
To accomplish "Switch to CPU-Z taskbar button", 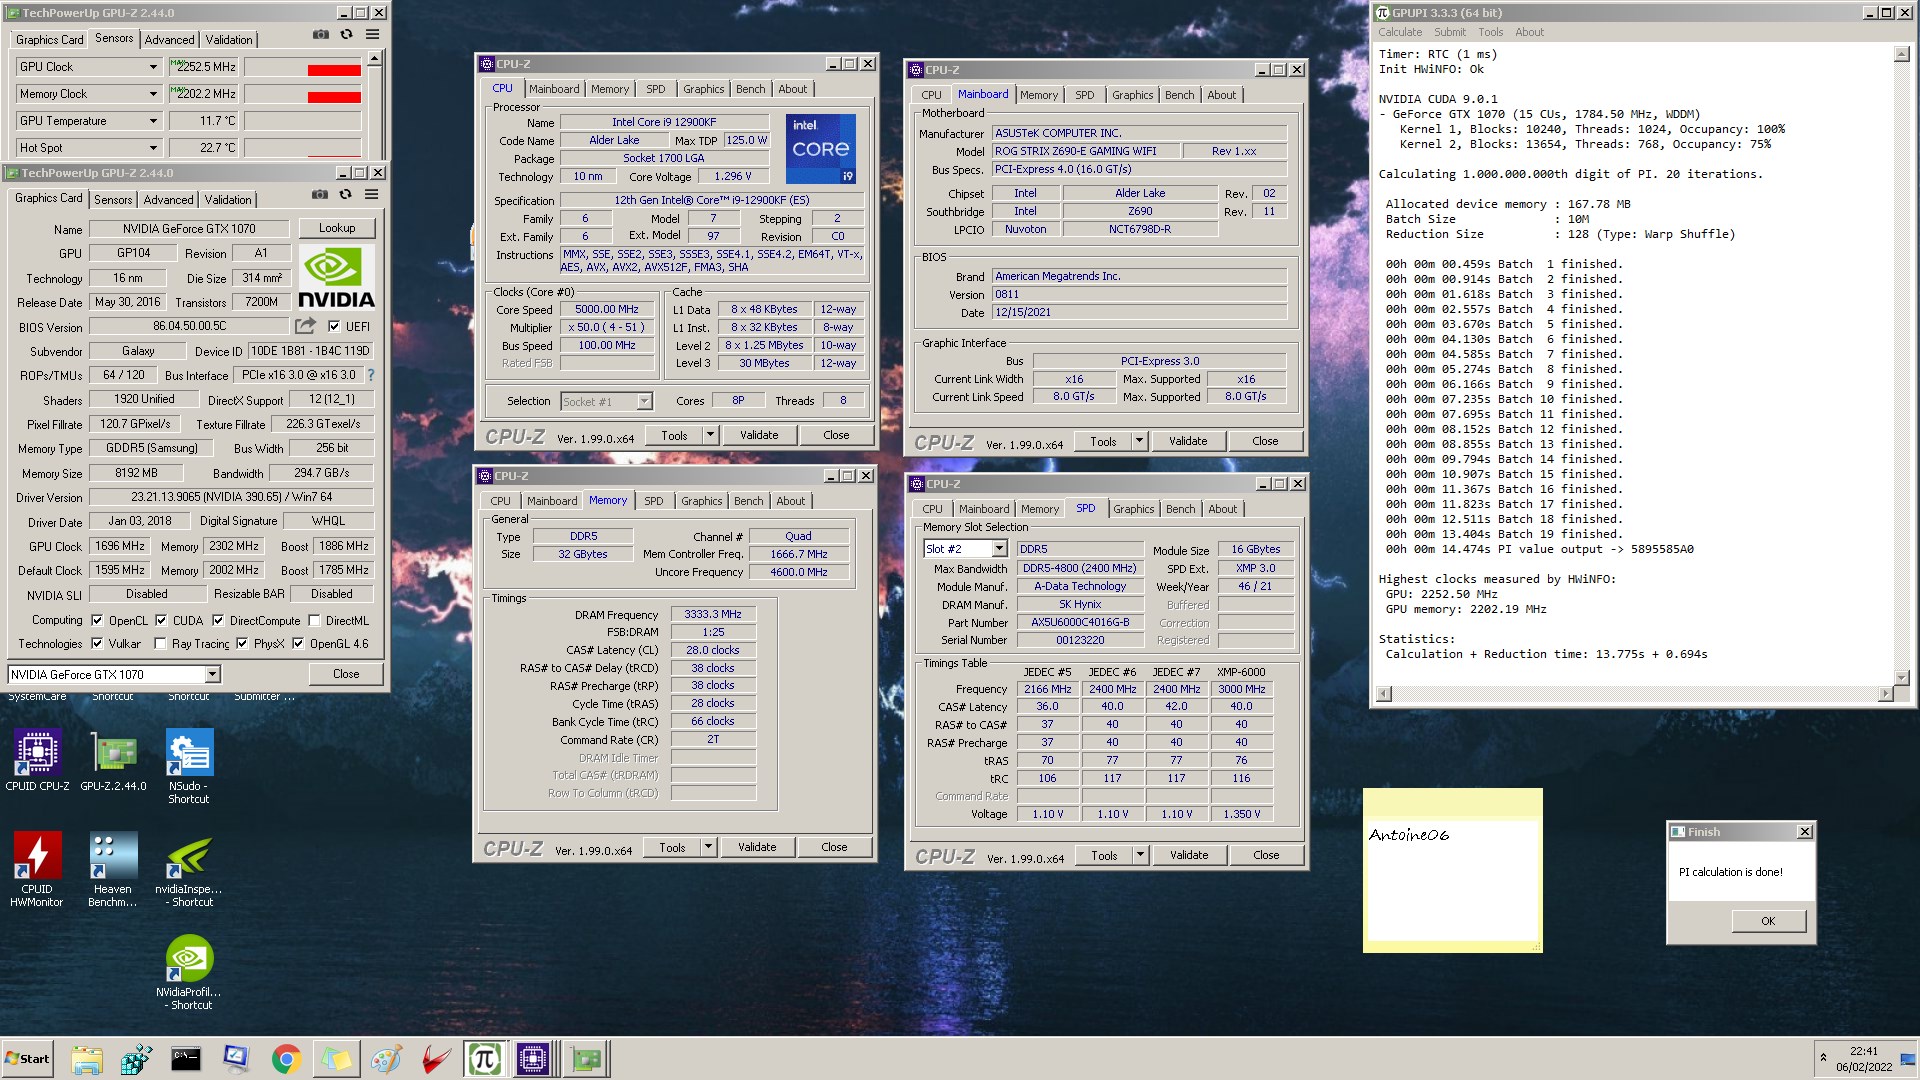I will click(534, 1059).
